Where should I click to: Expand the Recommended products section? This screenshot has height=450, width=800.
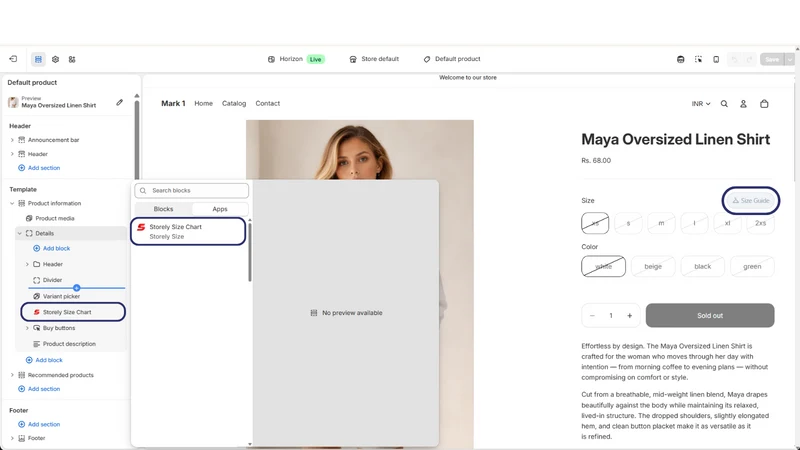click(12, 375)
